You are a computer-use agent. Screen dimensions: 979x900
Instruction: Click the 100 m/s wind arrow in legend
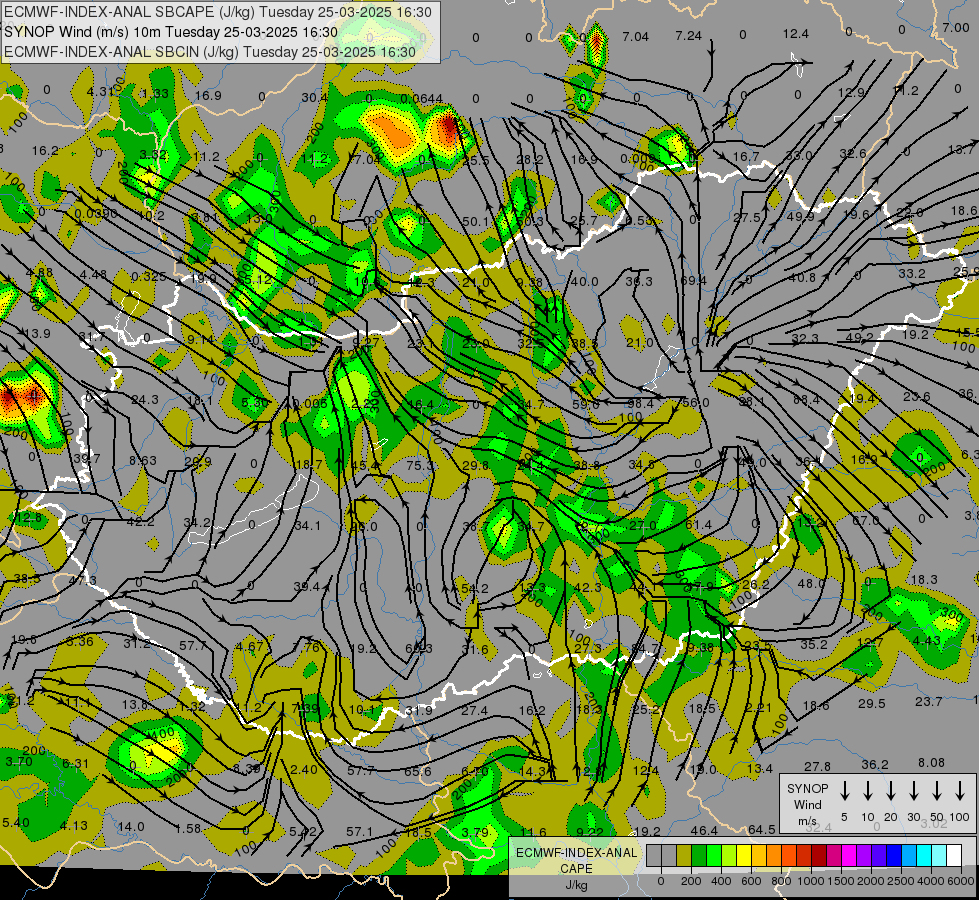960,791
